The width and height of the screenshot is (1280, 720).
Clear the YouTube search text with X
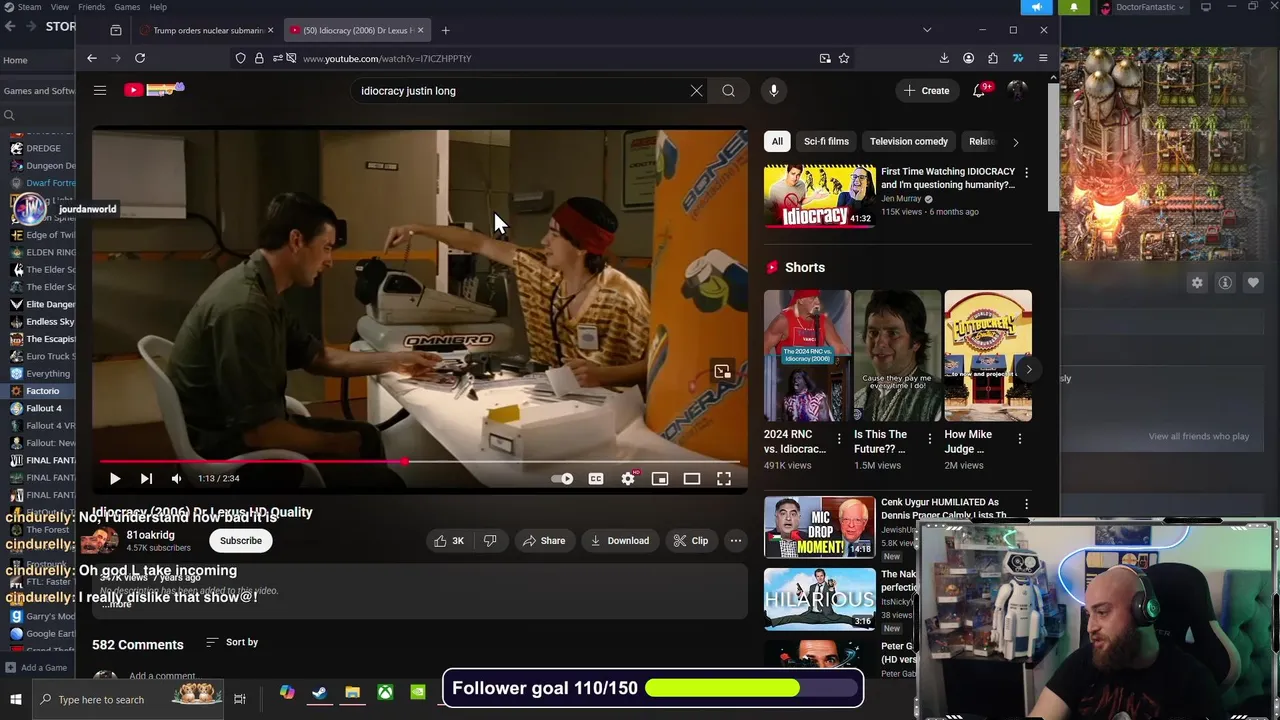click(x=696, y=91)
